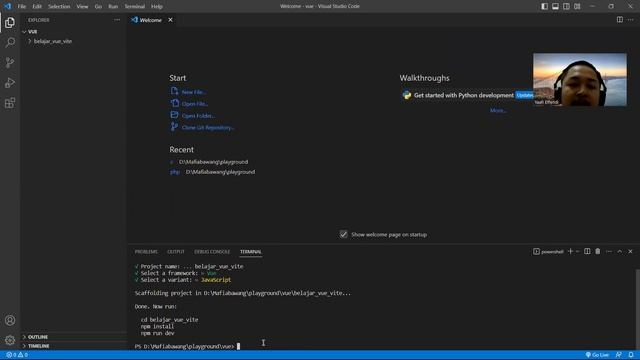Viewport: 640px width, 360px height.
Task: Click Go Live in status bar
Action: coord(598,355)
